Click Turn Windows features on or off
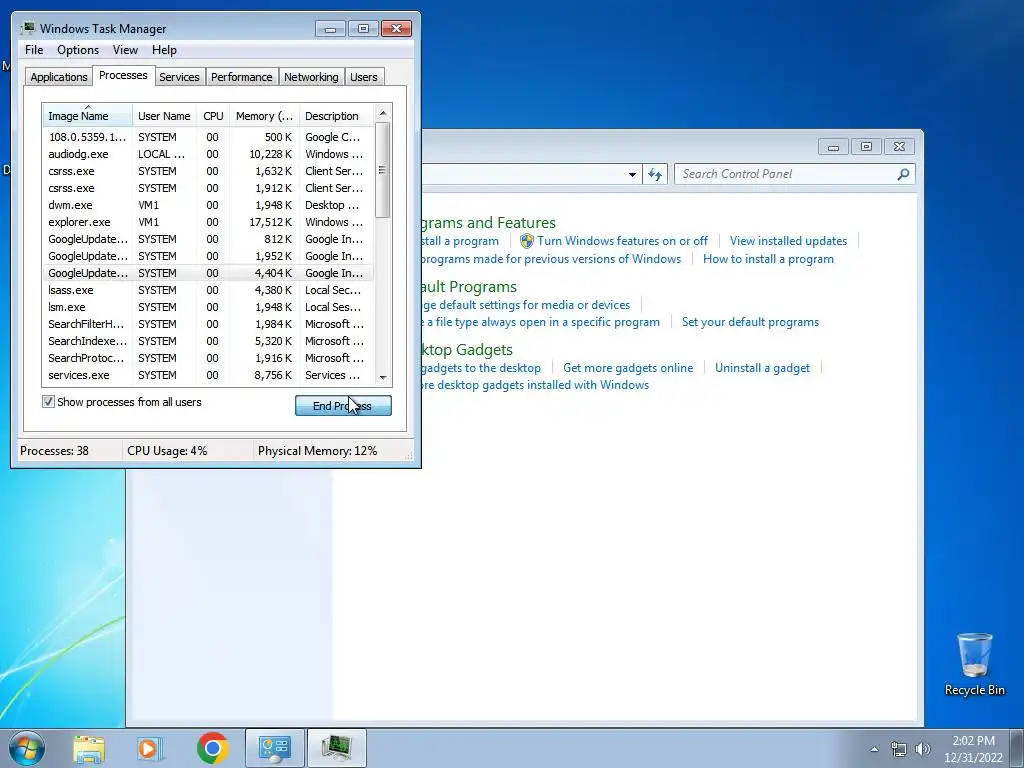 click(x=622, y=241)
